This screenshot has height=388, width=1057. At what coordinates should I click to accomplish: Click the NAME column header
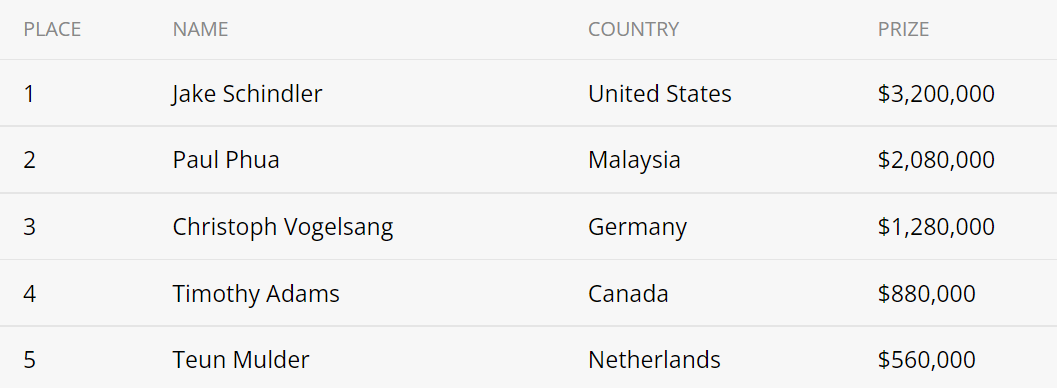200,29
